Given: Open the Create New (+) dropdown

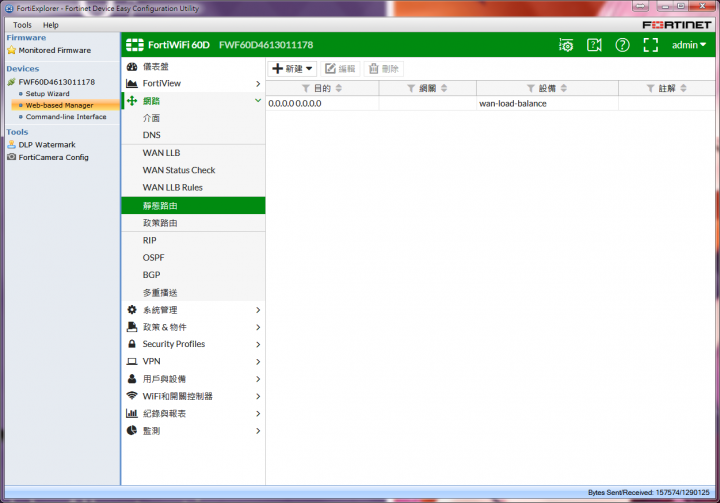Looking at the screenshot, I should [x=292, y=69].
